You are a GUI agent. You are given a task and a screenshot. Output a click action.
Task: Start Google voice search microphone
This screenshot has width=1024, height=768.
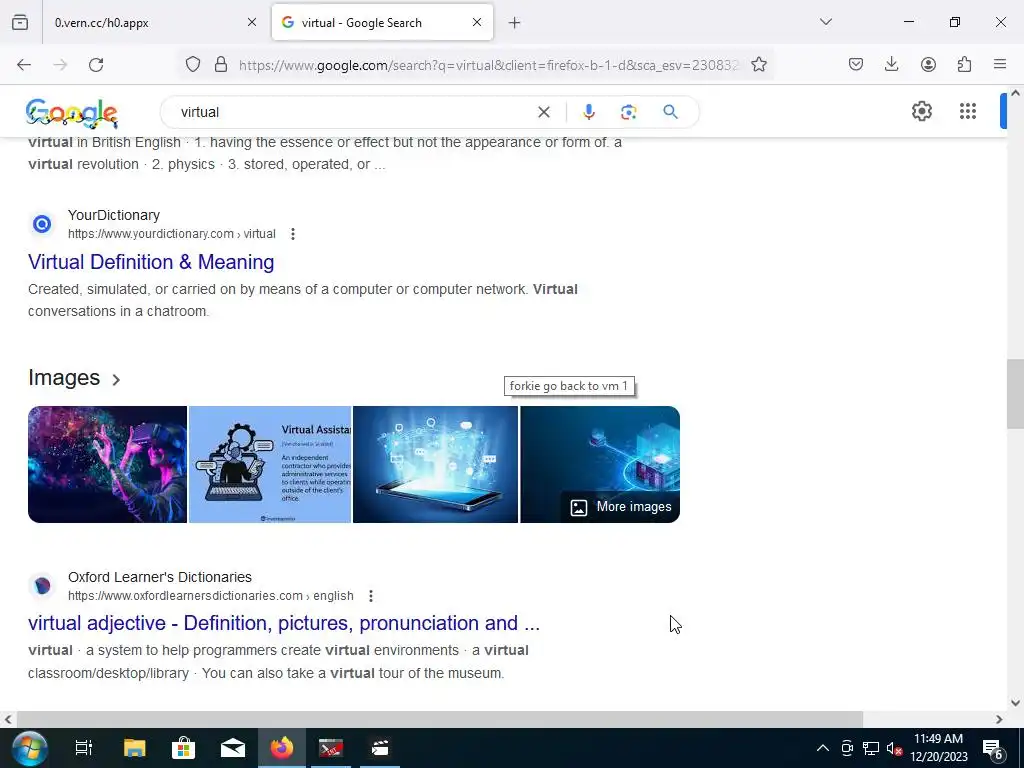[x=588, y=112]
